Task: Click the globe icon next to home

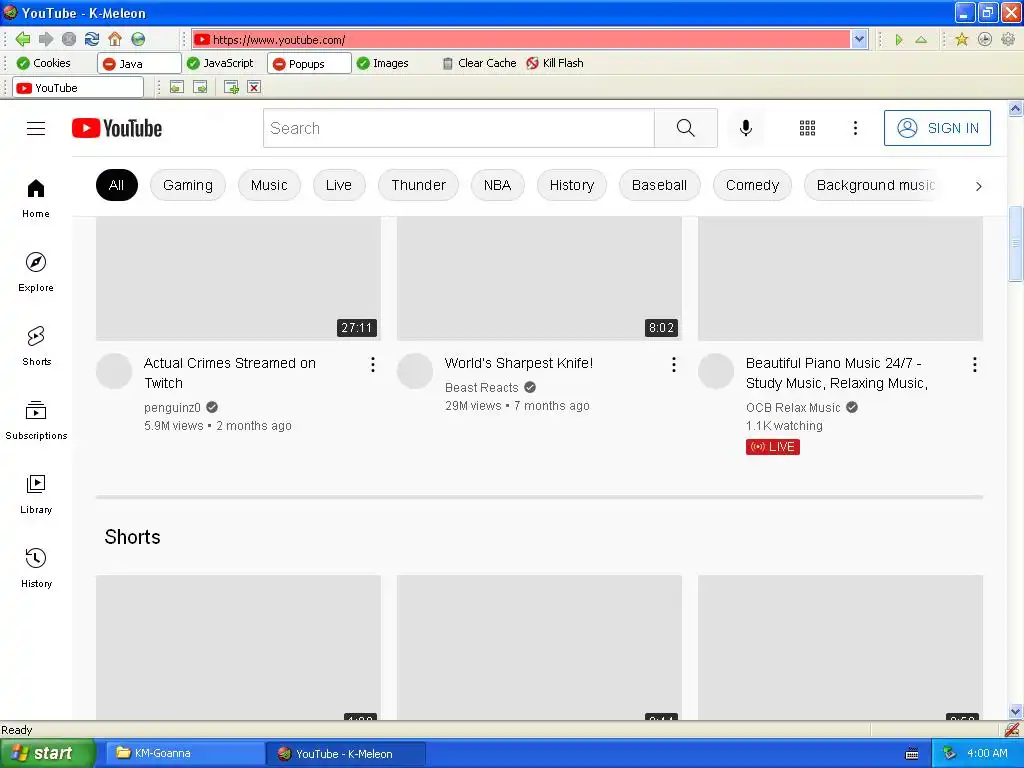Action: point(138,39)
